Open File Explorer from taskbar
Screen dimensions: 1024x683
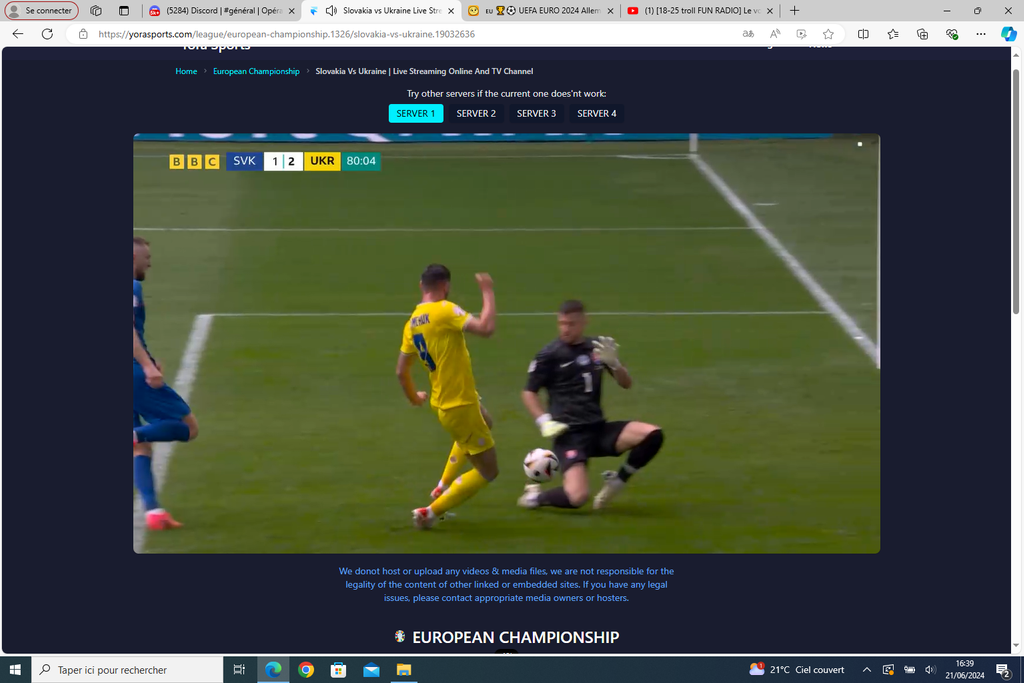coord(404,670)
